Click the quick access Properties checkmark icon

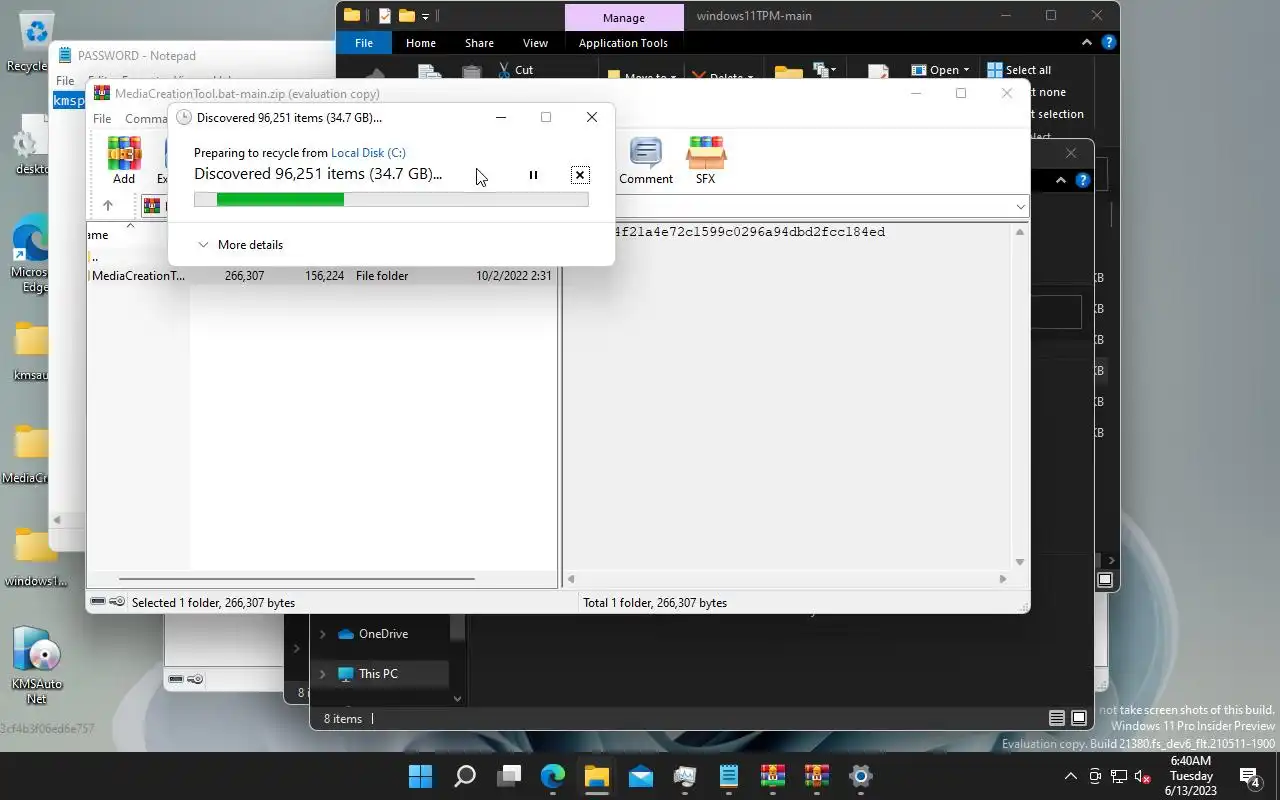pos(384,16)
